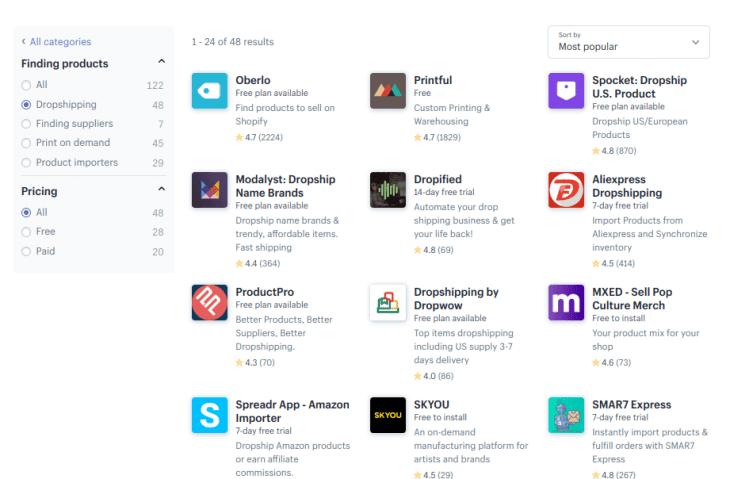Open the ProductPro title link
This screenshot has height=479, width=730.
point(264,292)
